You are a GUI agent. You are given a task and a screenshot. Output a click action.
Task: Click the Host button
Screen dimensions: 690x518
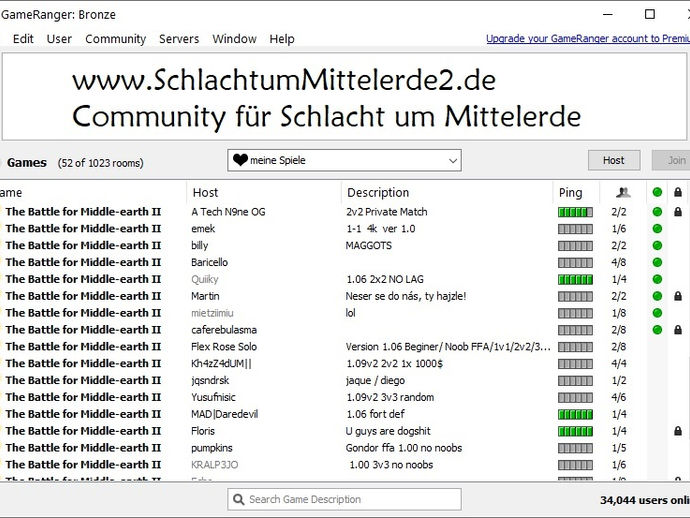pyautogui.click(x=614, y=160)
